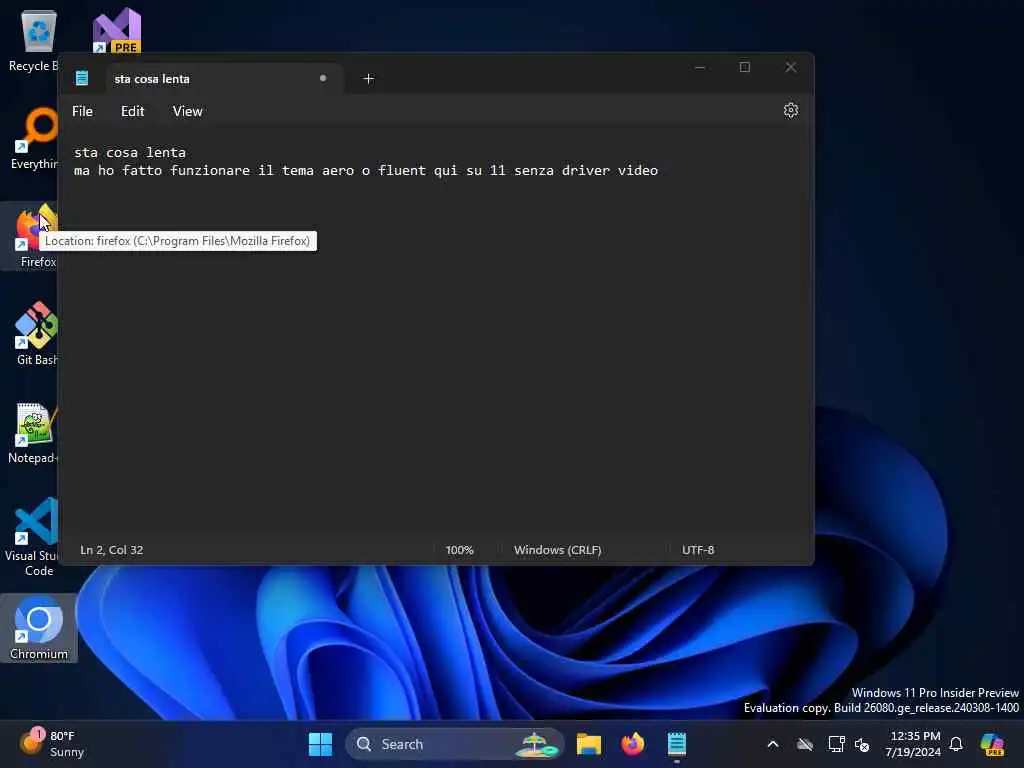
Task: Click the Windows (CRLF) line ending entry
Action: (557, 550)
